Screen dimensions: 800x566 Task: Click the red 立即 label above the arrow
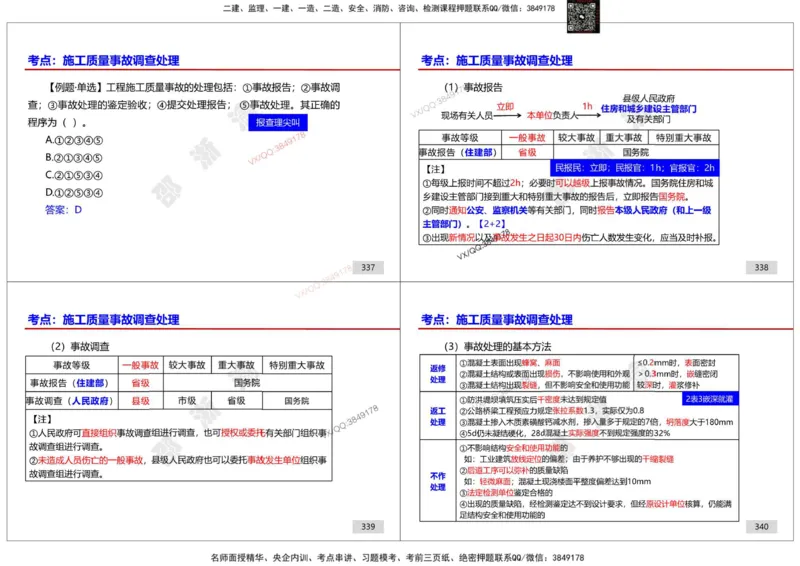tap(505, 106)
